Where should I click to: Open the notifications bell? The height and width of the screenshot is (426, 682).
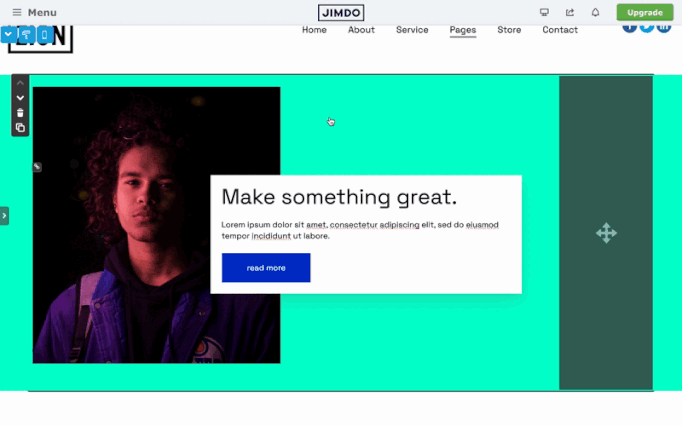pyautogui.click(x=595, y=12)
